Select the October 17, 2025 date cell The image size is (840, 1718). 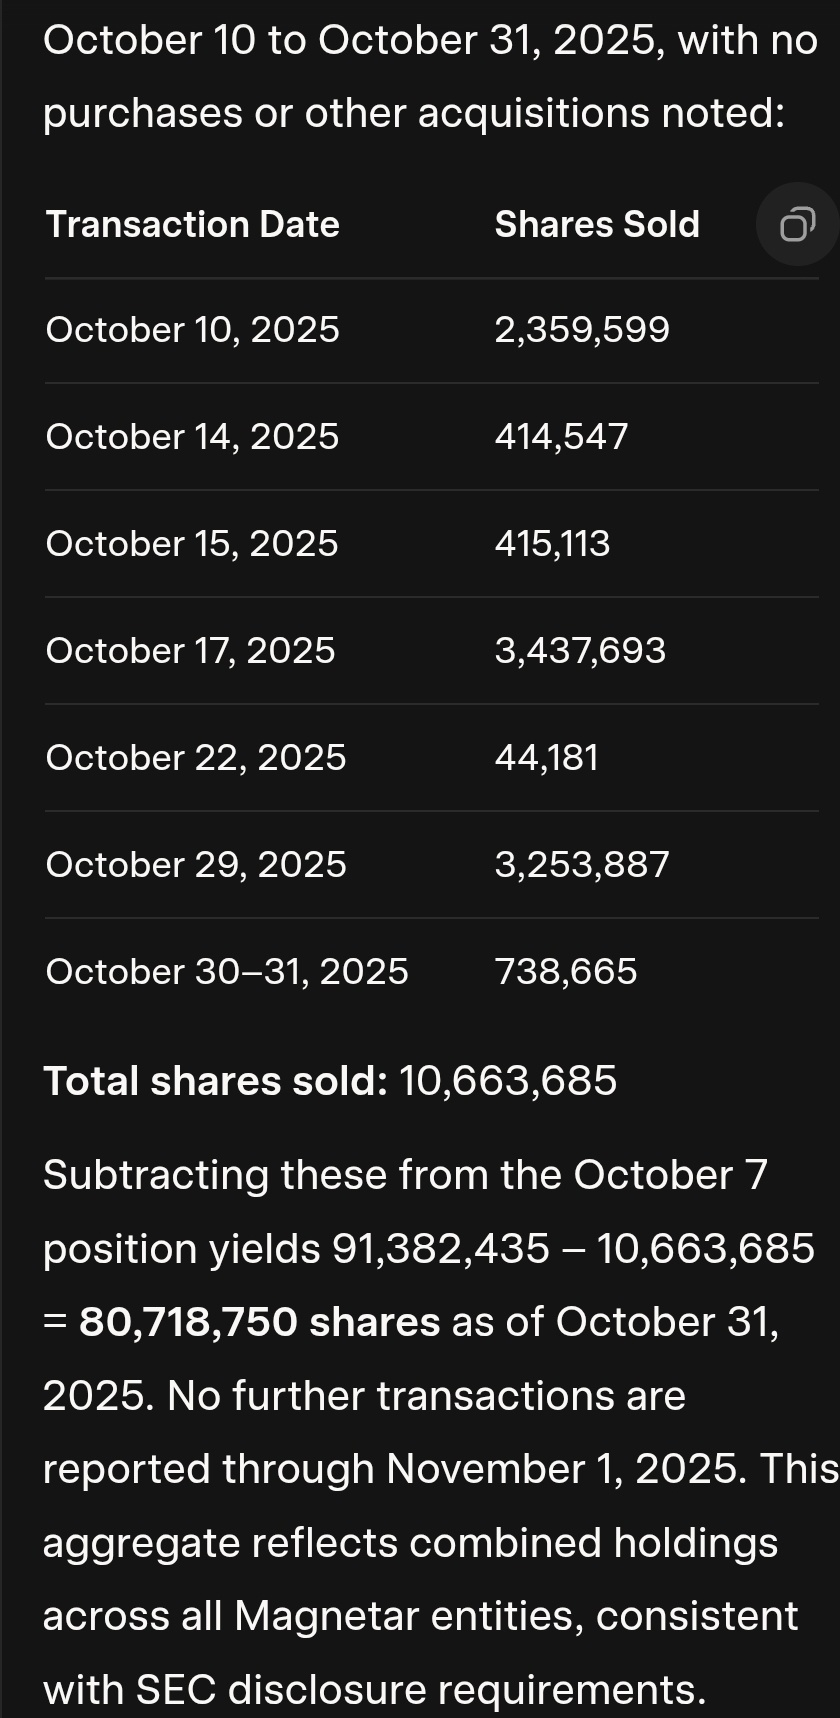[x=190, y=651]
